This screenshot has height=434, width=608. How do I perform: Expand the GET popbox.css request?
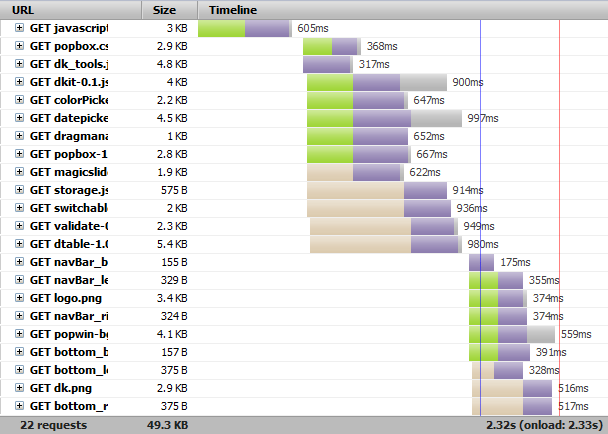point(19,46)
